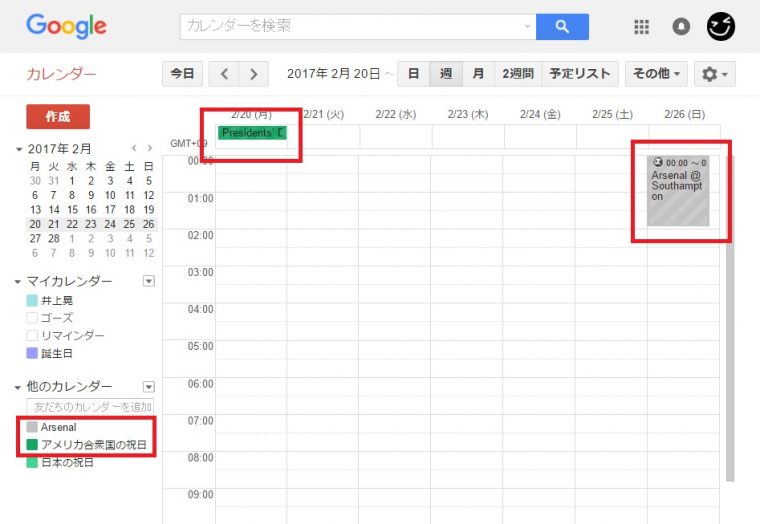Select day 31 in the mini calendar
Screen dimensions: 760x524
54,181
